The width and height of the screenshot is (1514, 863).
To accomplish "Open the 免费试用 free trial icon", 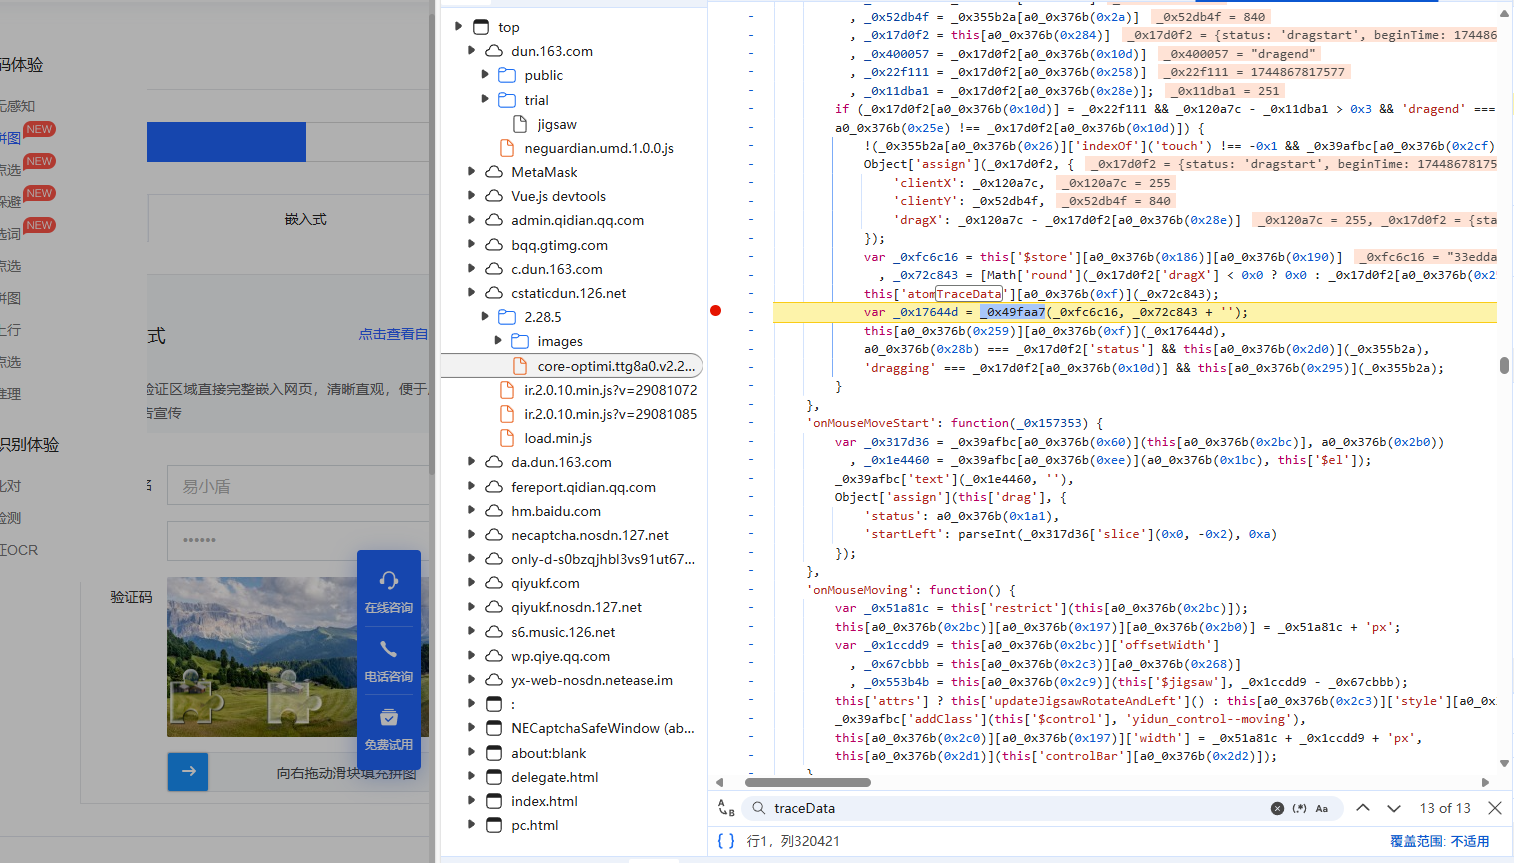I will (x=389, y=718).
